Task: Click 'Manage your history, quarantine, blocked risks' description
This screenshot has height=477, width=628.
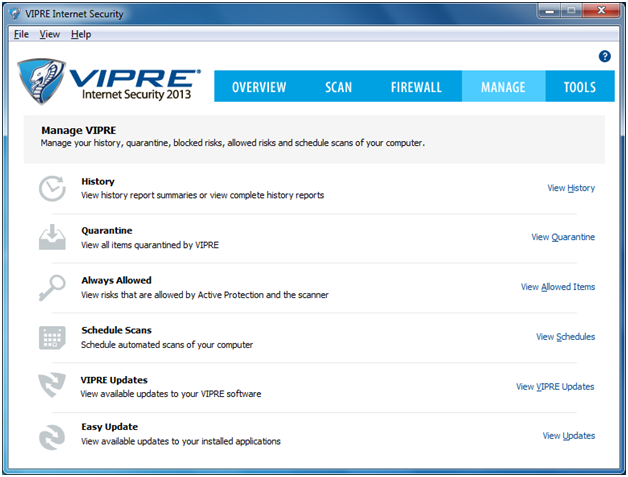Action: 232,143
